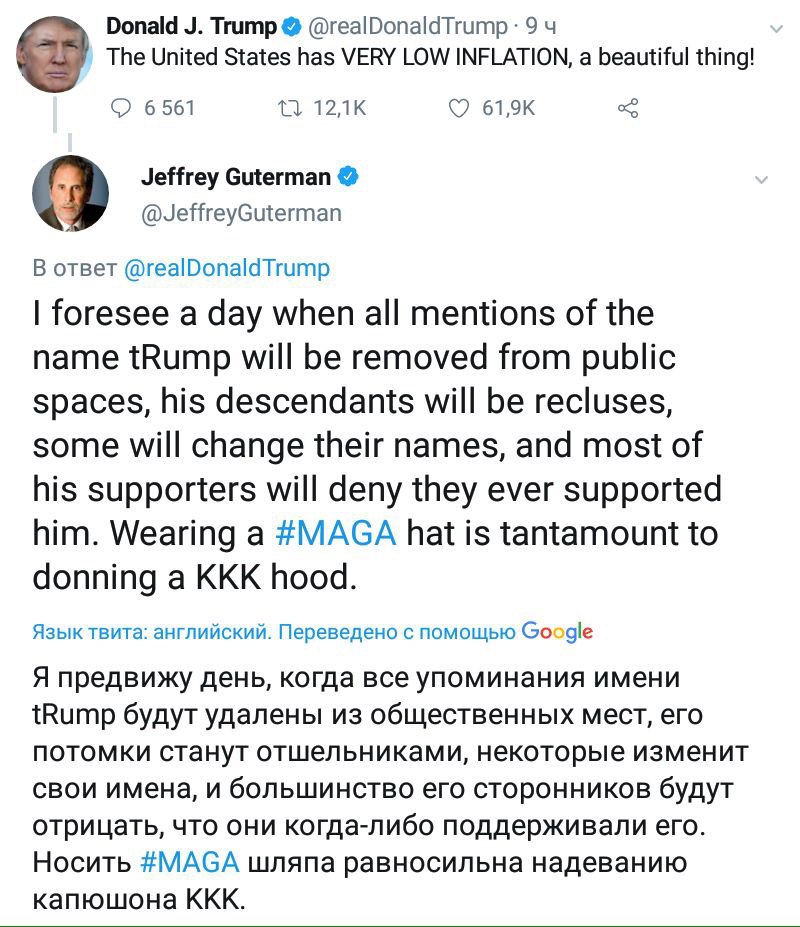Click the Google logo in translation notice

(558, 632)
